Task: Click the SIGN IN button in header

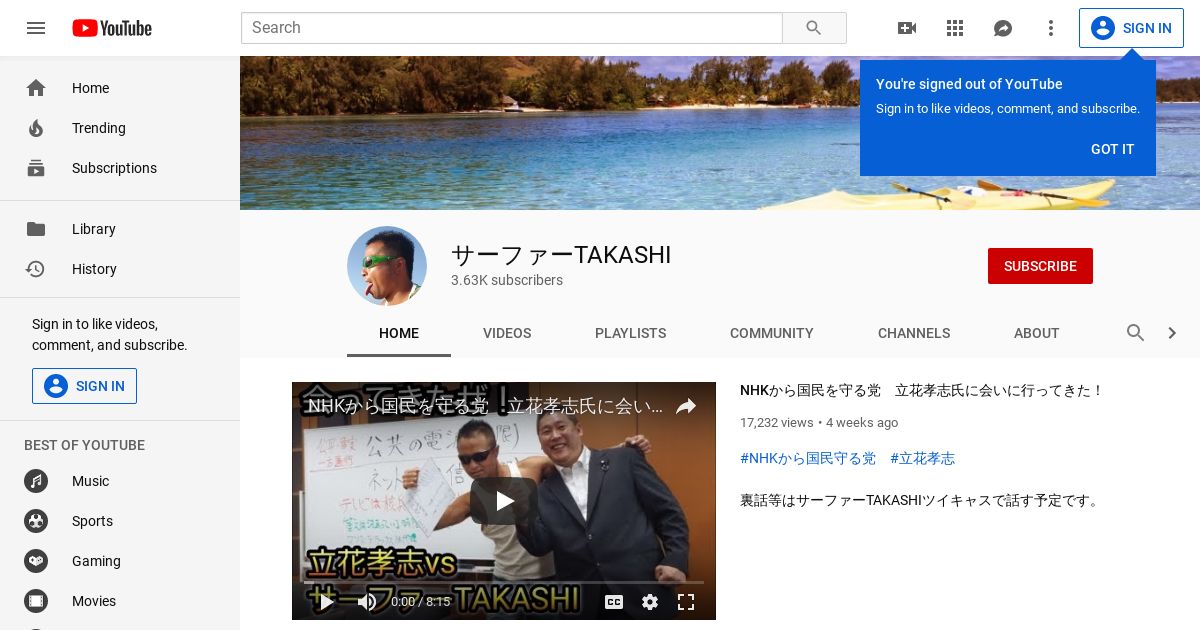Action: [x=1131, y=28]
